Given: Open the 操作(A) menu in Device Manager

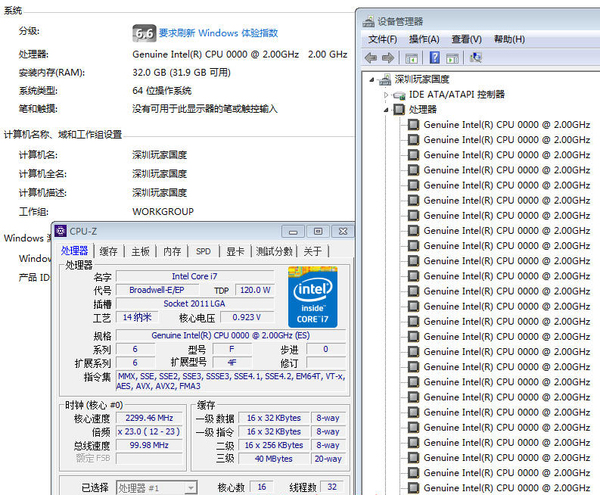Looking at the screenshot, I should (x=424, y=39).
